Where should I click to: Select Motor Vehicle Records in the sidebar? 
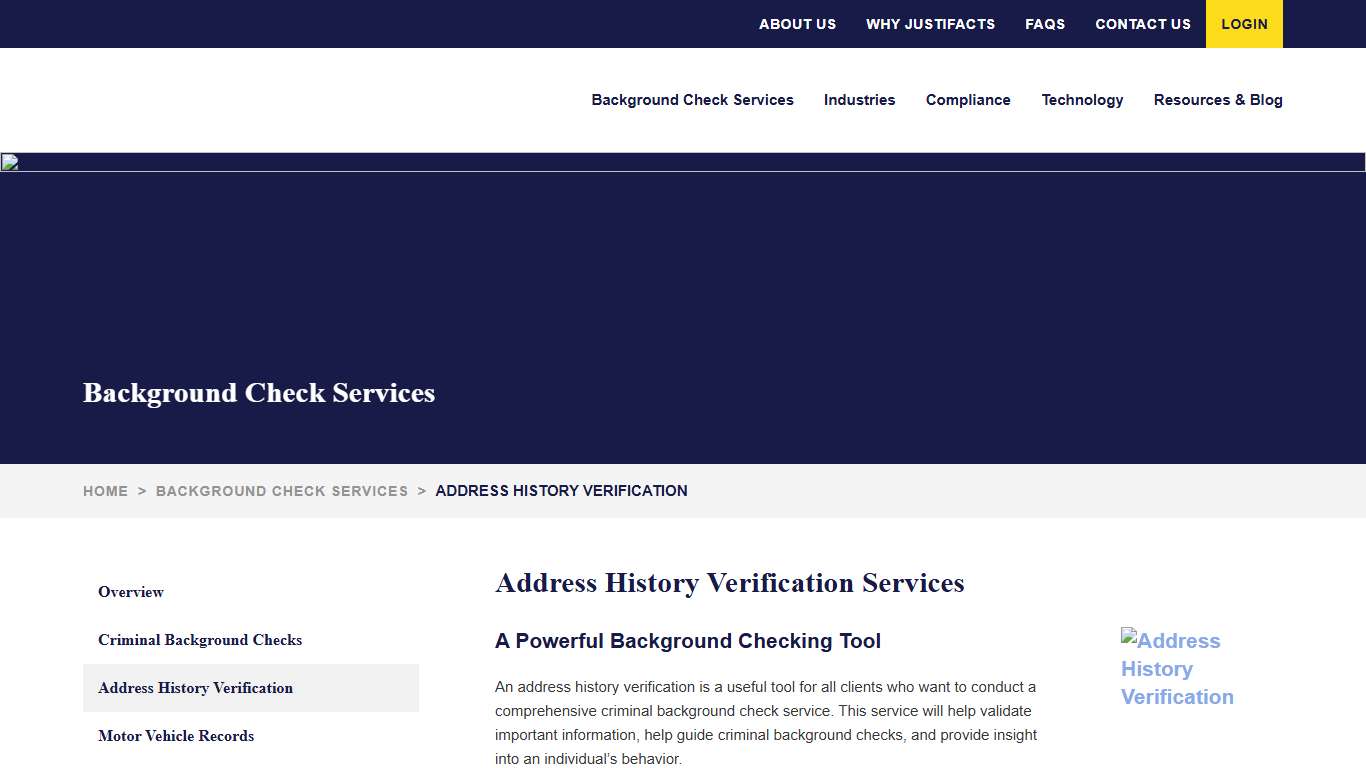tap(176, 736)
